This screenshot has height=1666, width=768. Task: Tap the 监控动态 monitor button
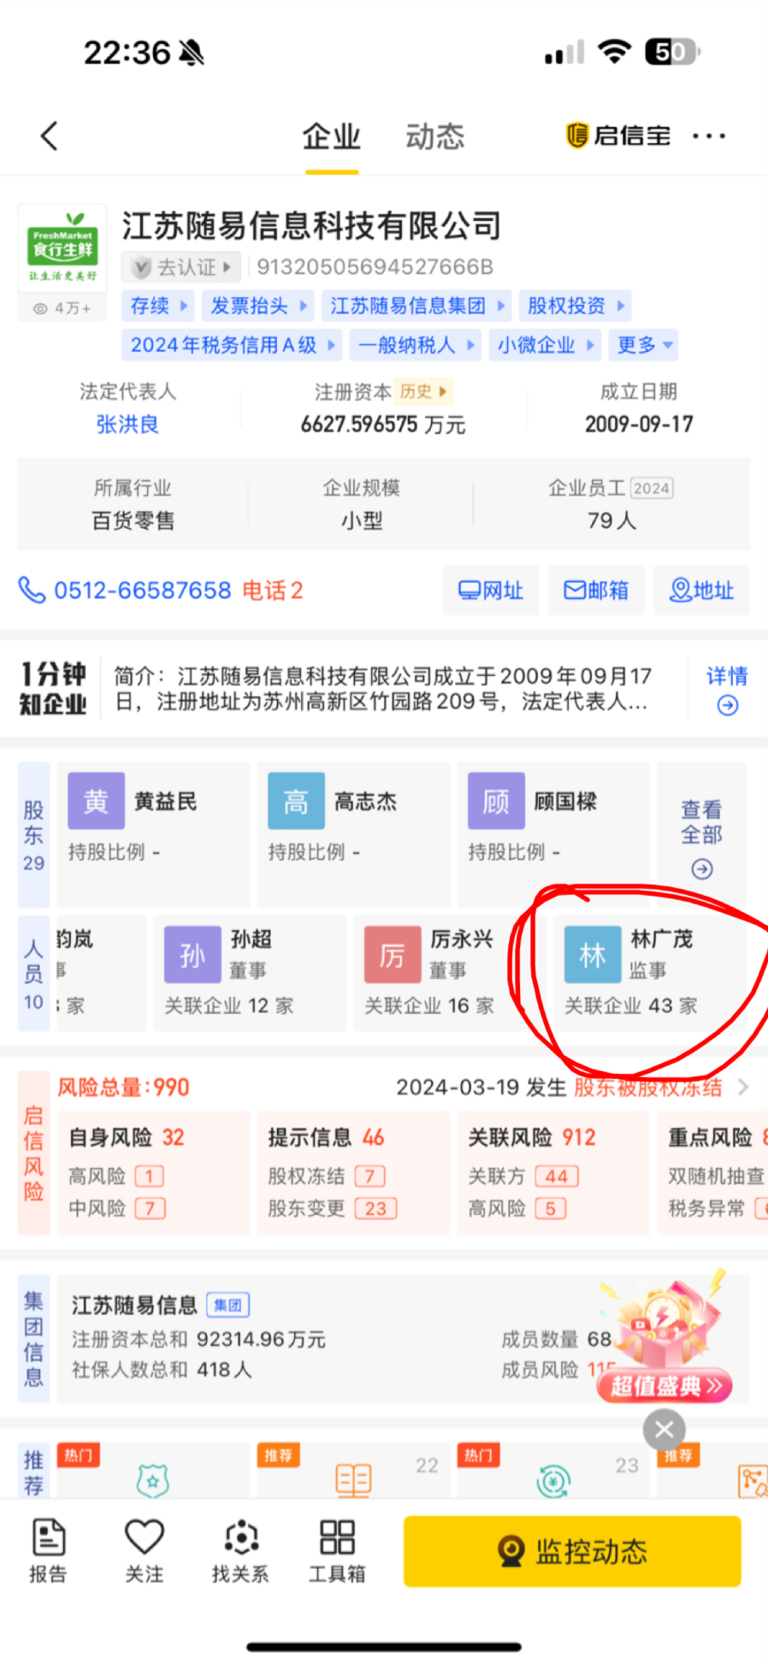pyautogui.click(x=572, y=1551)
